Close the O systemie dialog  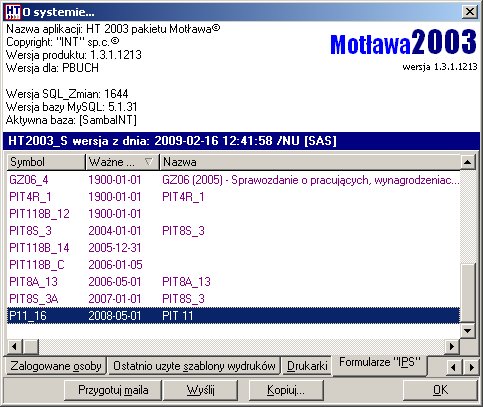(x=469, y=12)
